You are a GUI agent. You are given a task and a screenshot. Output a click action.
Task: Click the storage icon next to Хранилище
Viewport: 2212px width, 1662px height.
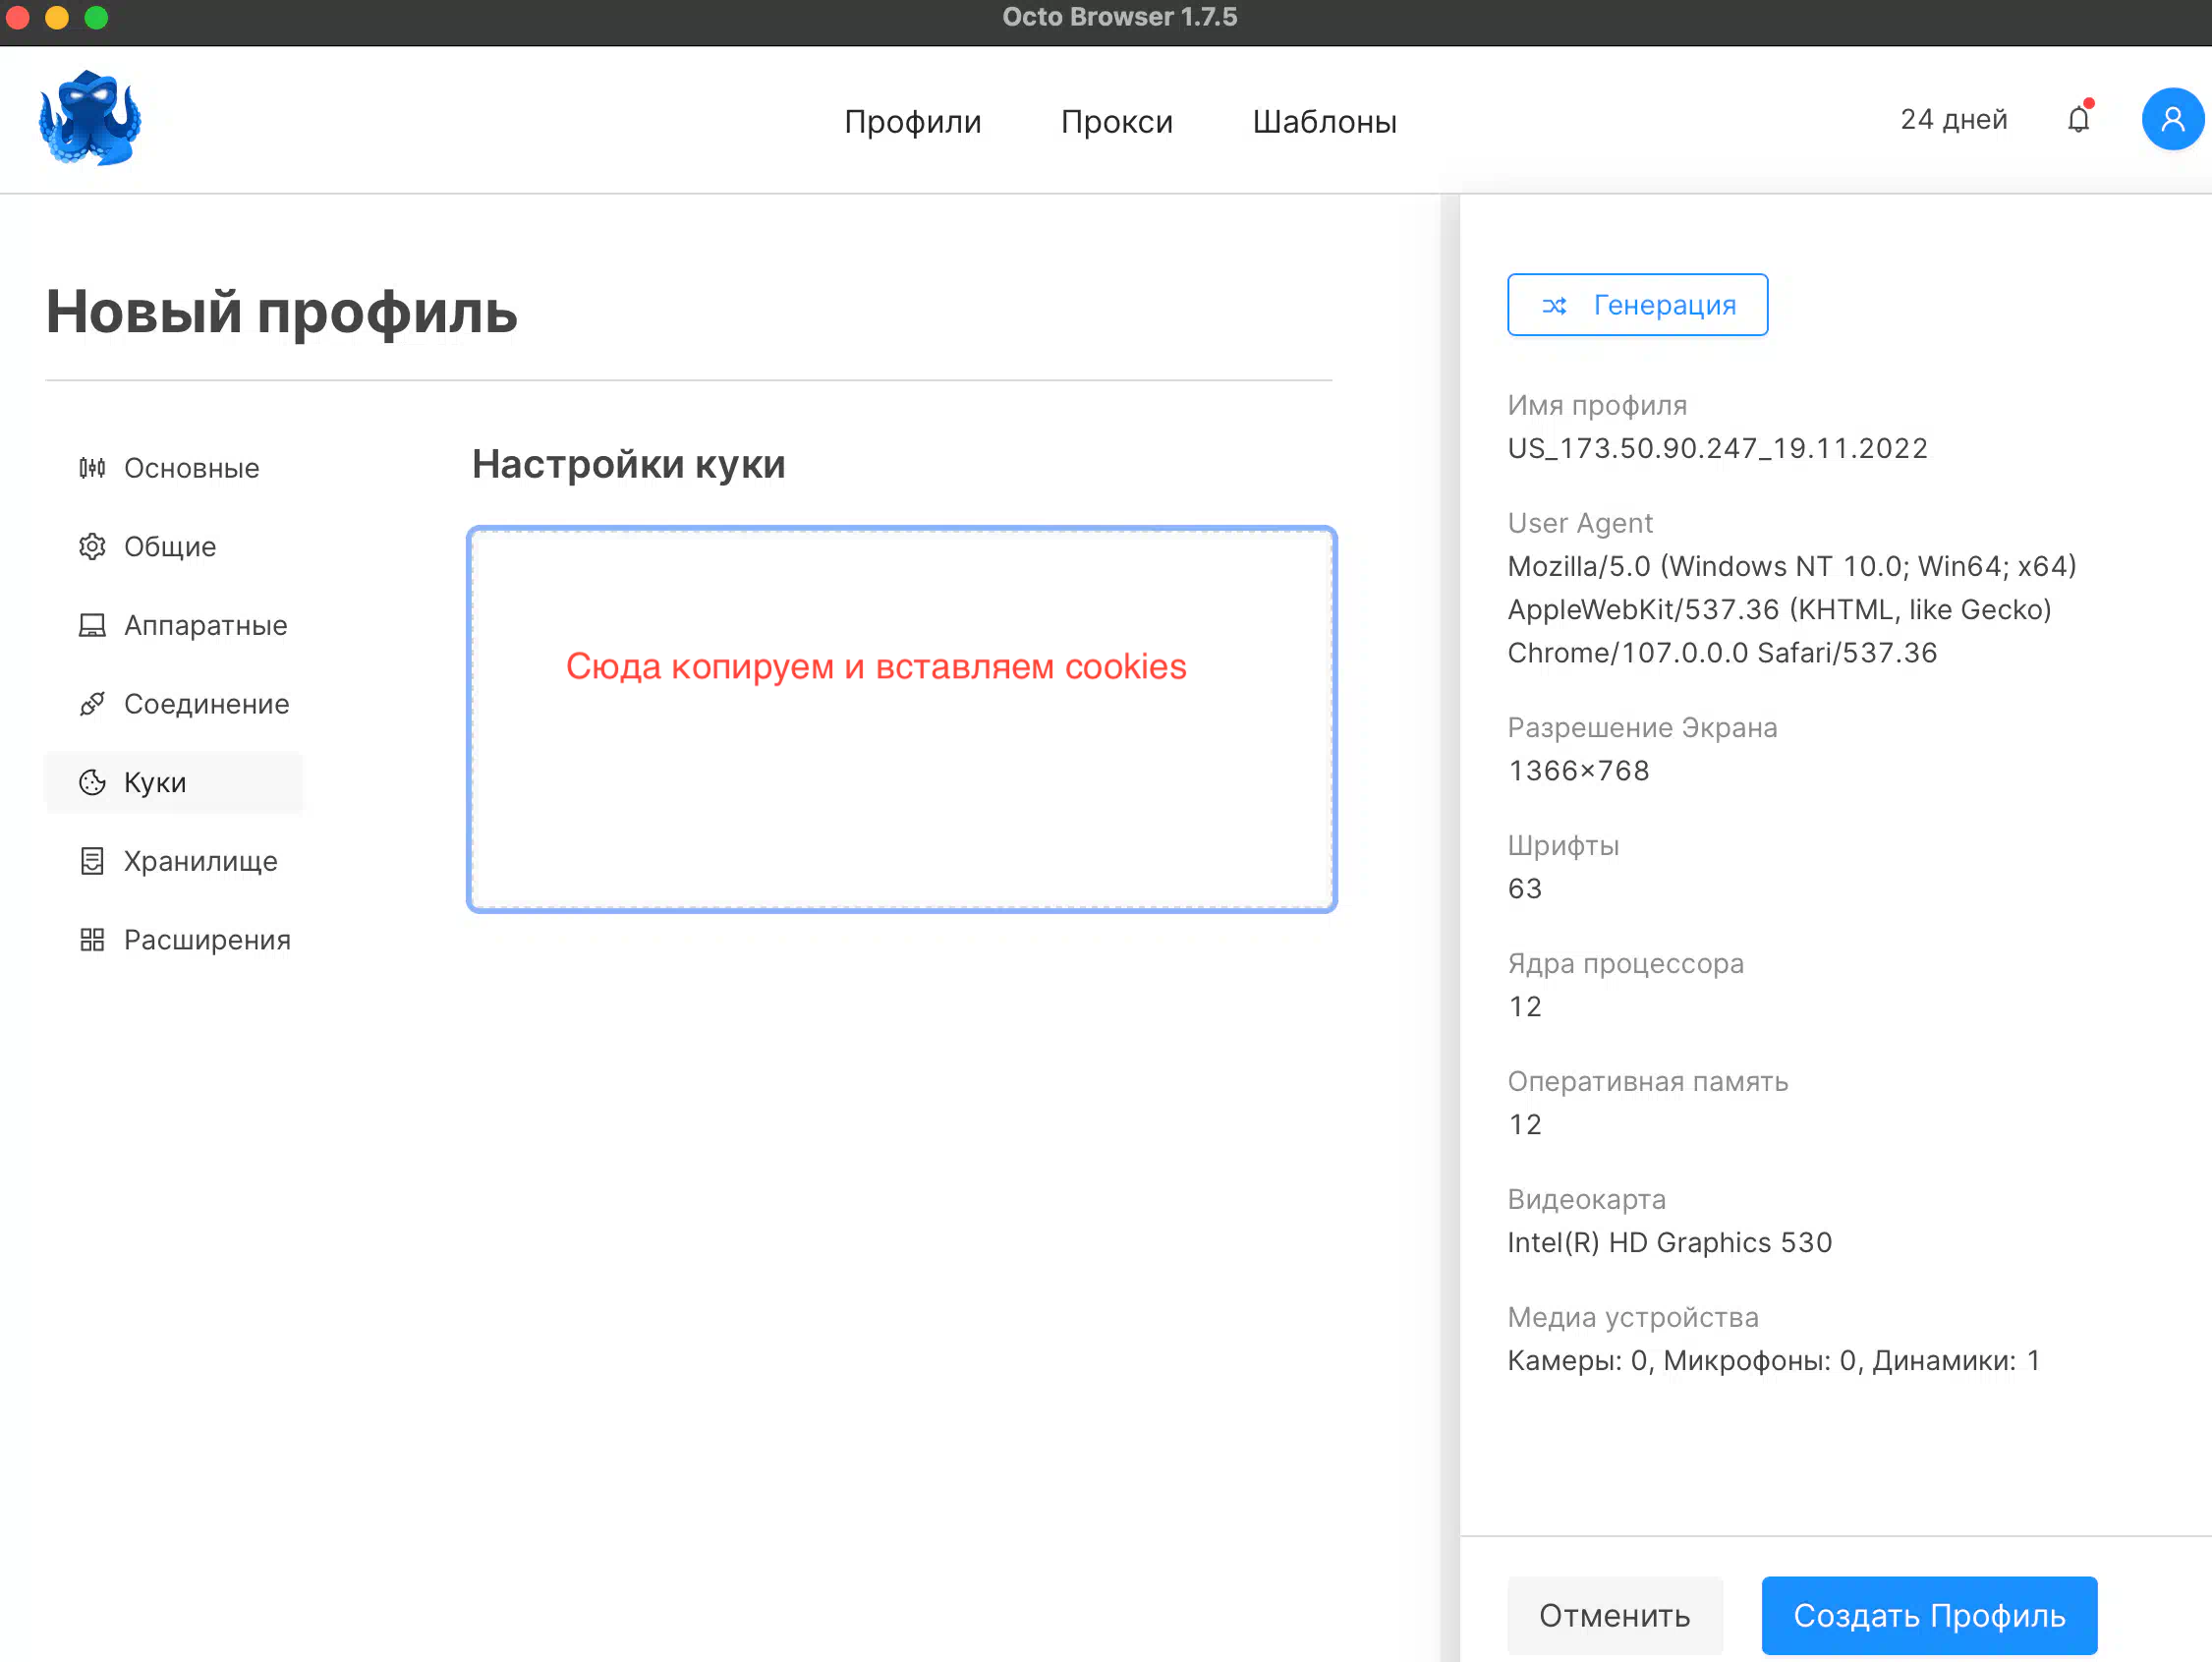coord(92,861)
